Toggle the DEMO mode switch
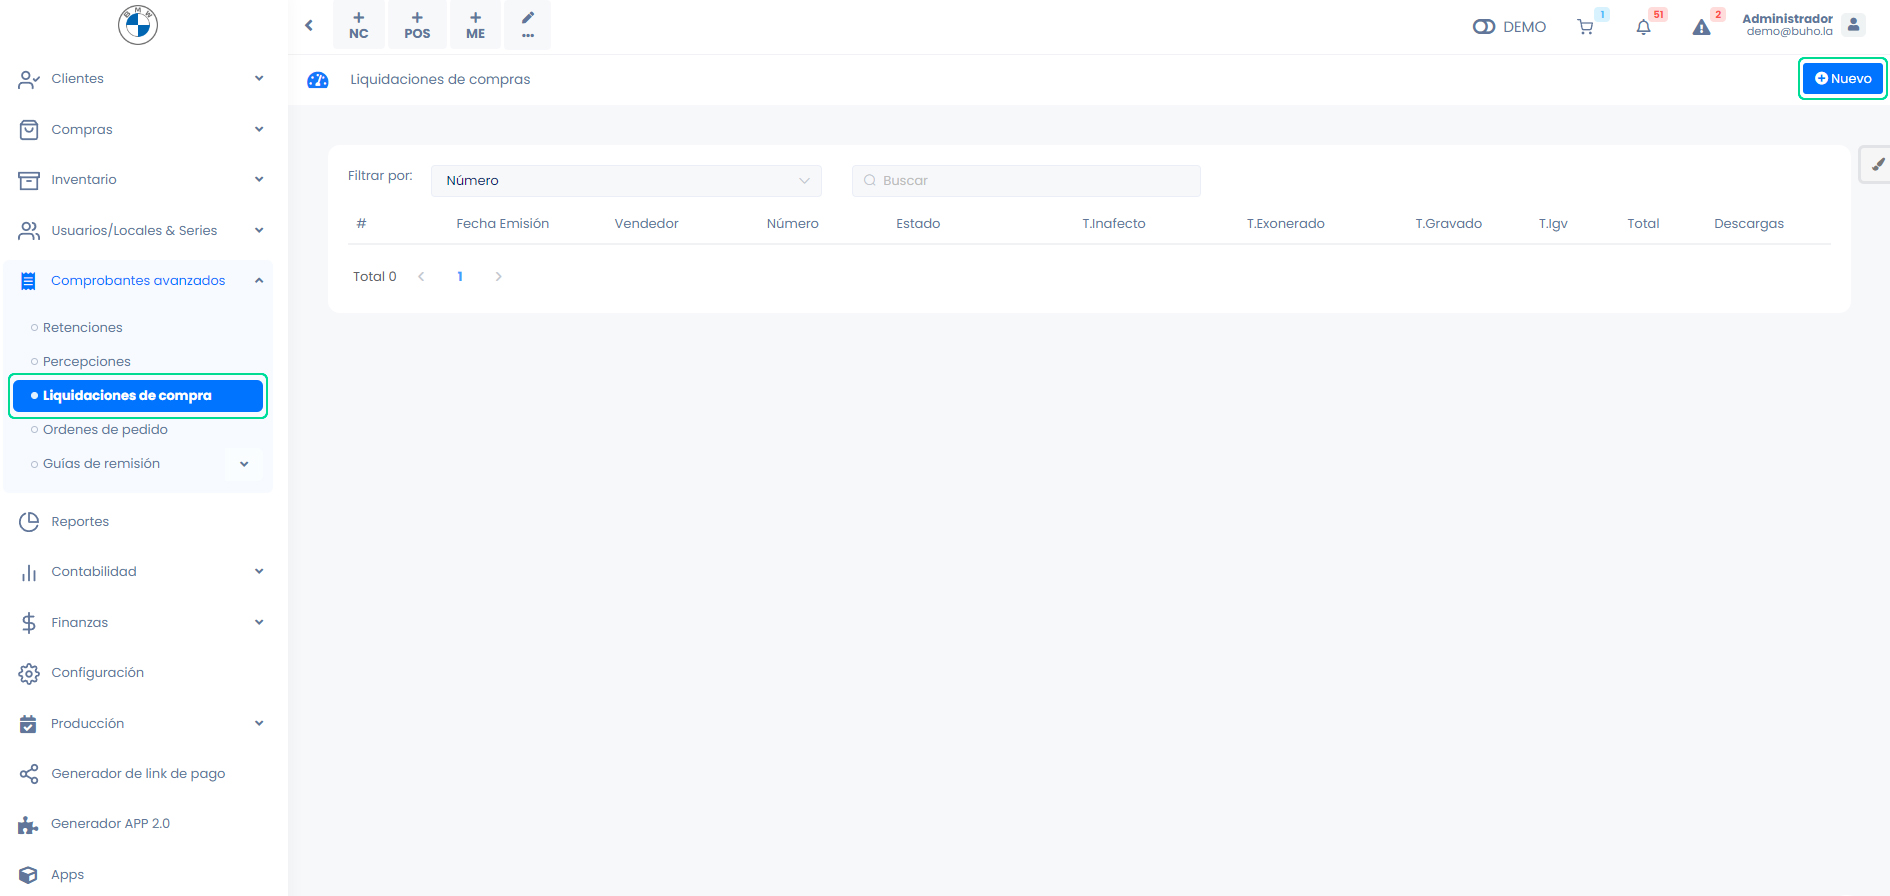1890x896 pixels. click(1484, 27)
